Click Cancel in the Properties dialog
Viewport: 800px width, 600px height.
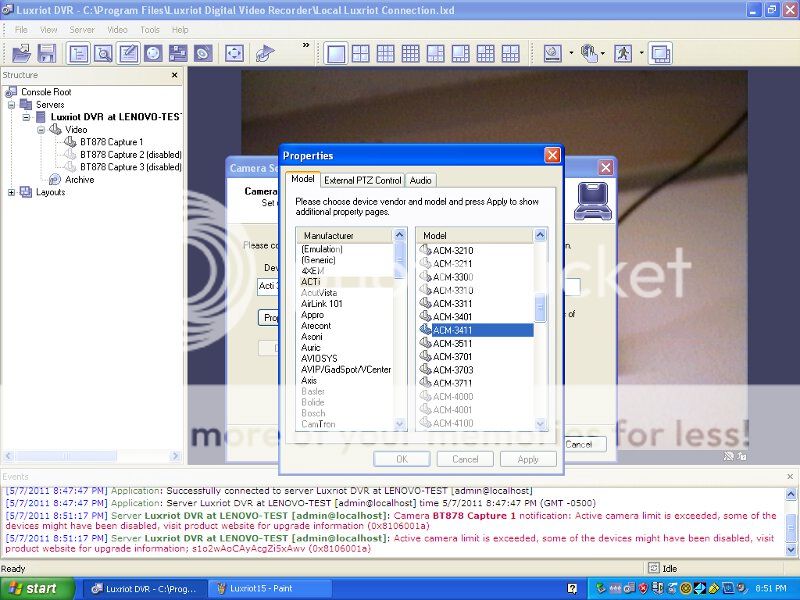tap(465, 459)
